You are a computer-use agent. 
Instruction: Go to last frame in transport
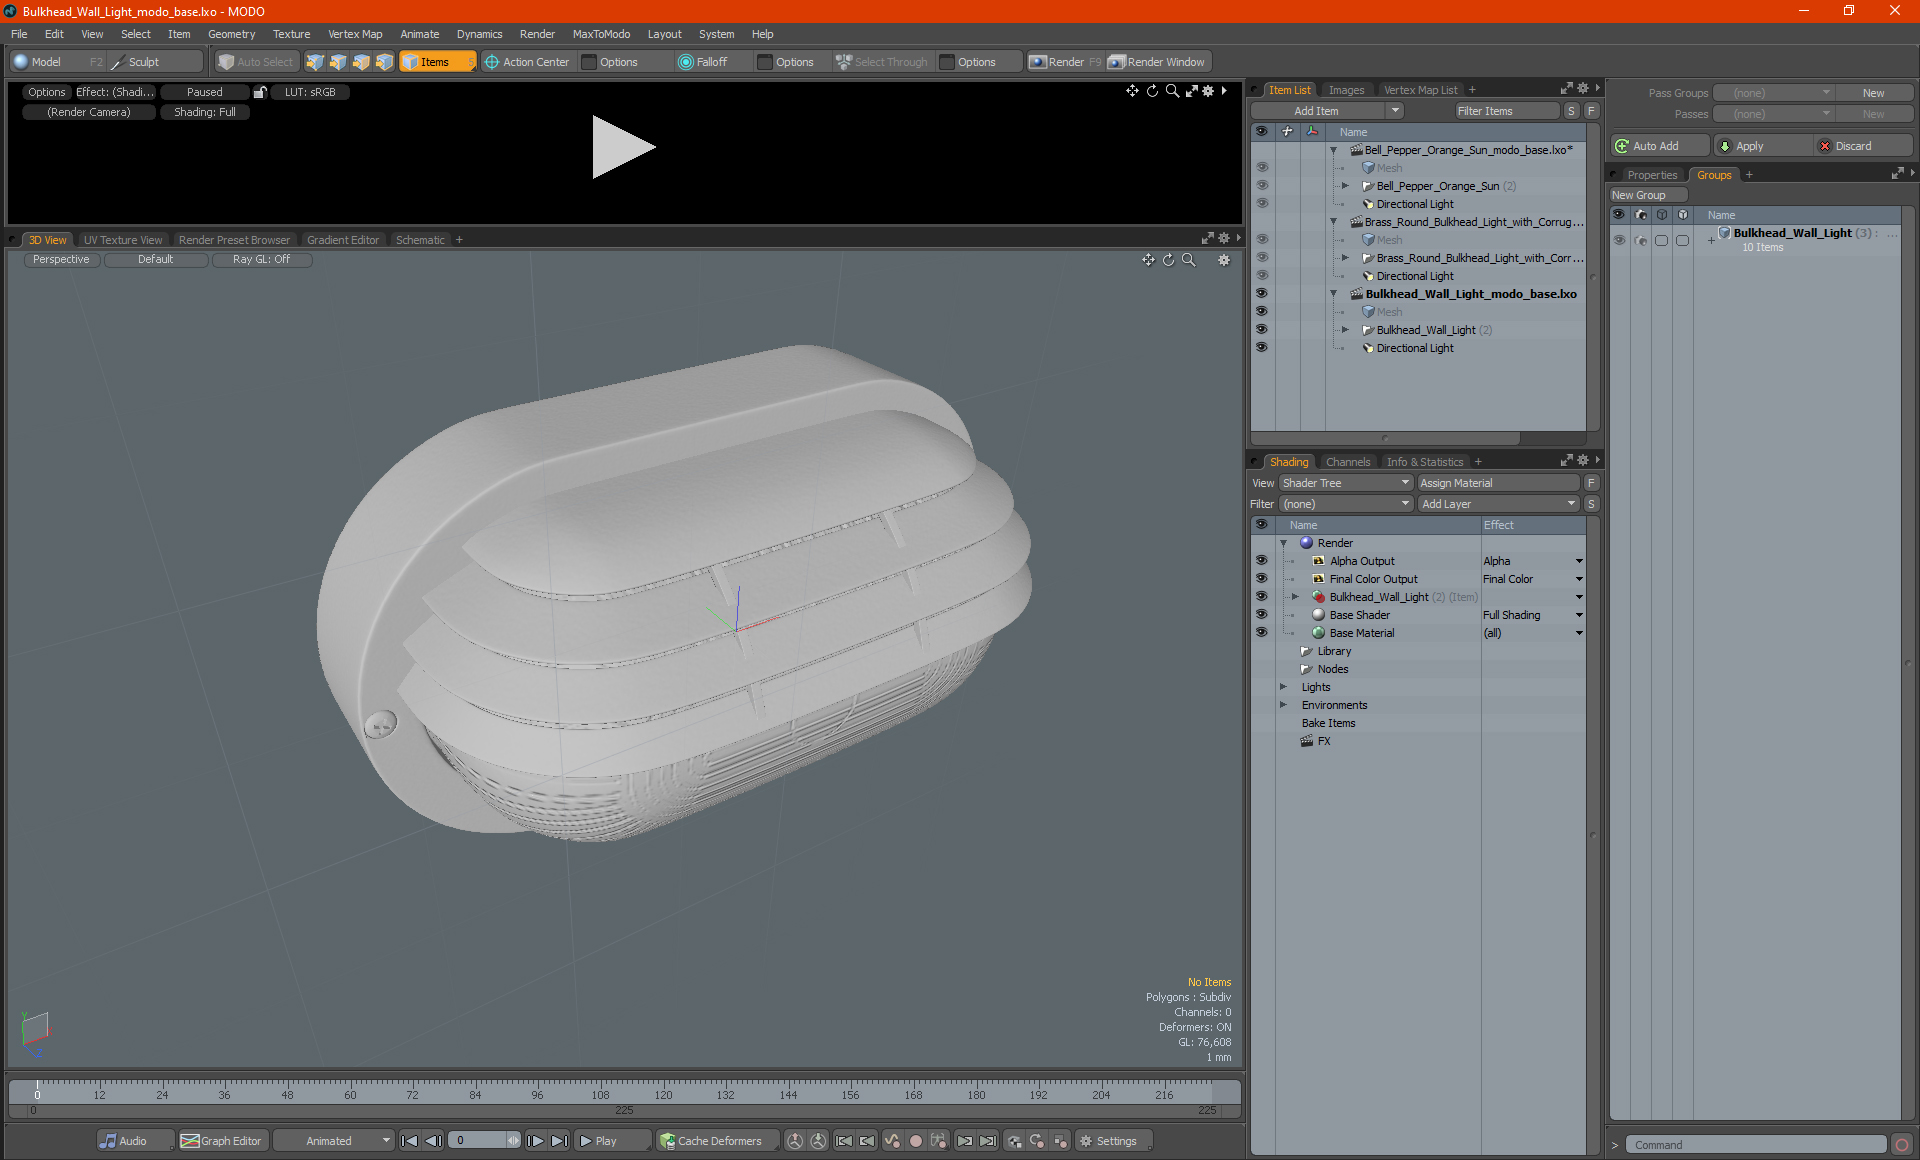[560, 1141]
